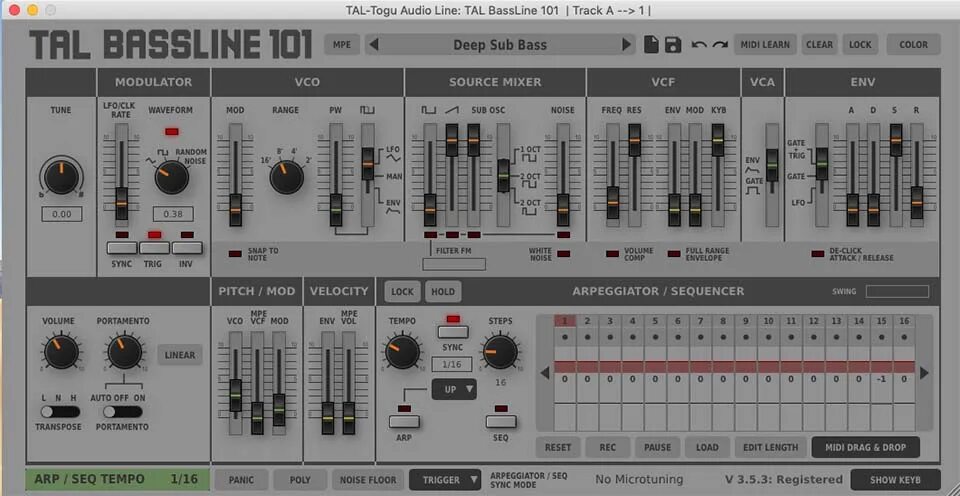The image size is (960, 496).
Task: Click the undo arrow icon
Action: (699, 45)
